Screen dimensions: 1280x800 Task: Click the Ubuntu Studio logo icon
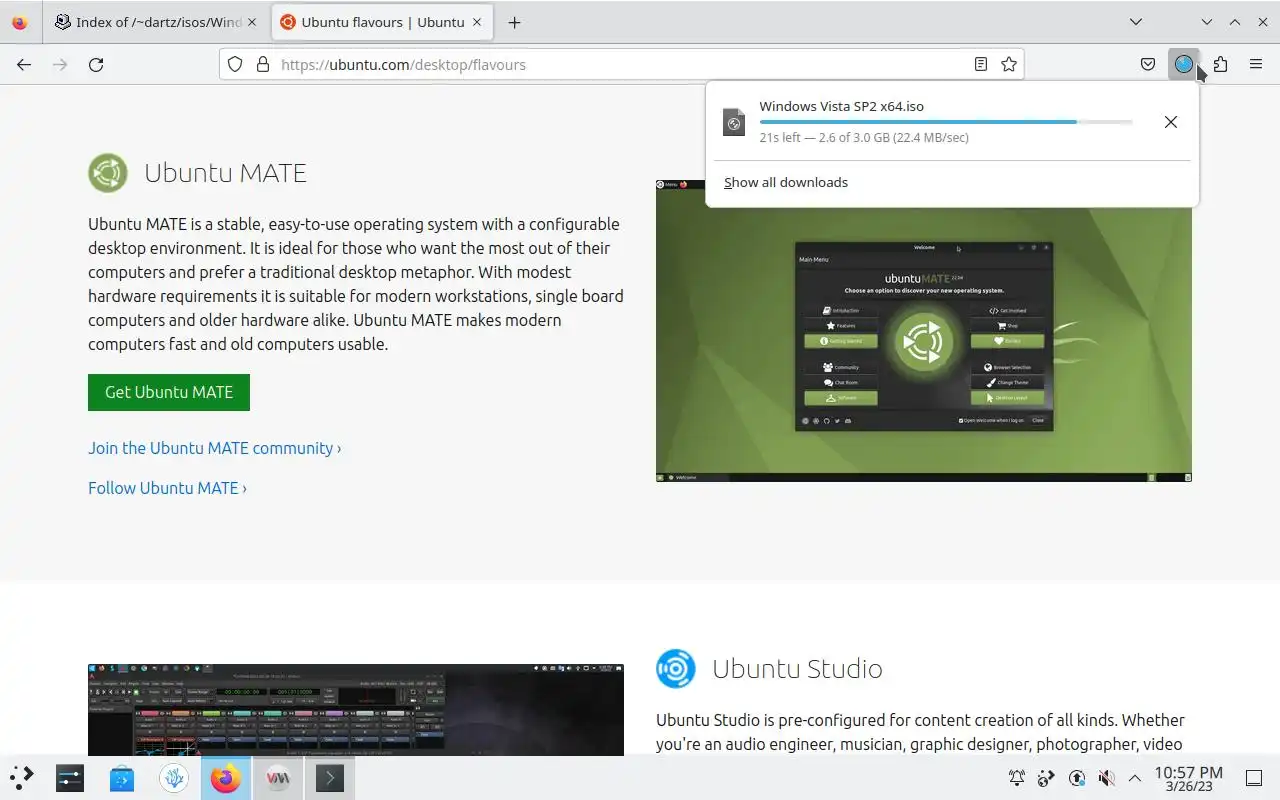(x=676, y=668)
